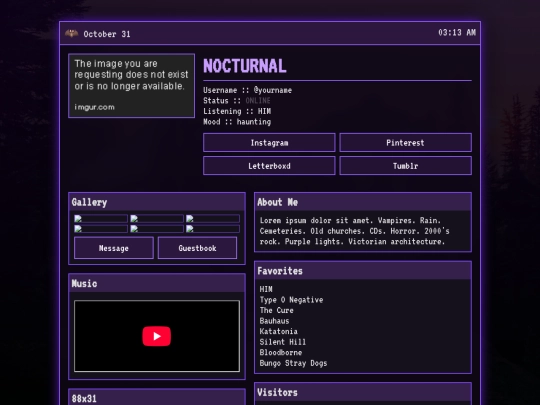This screenshot has width=540, height=405.
Task: Click the 88x31 panel header
Action: click(x=157, y=397)
